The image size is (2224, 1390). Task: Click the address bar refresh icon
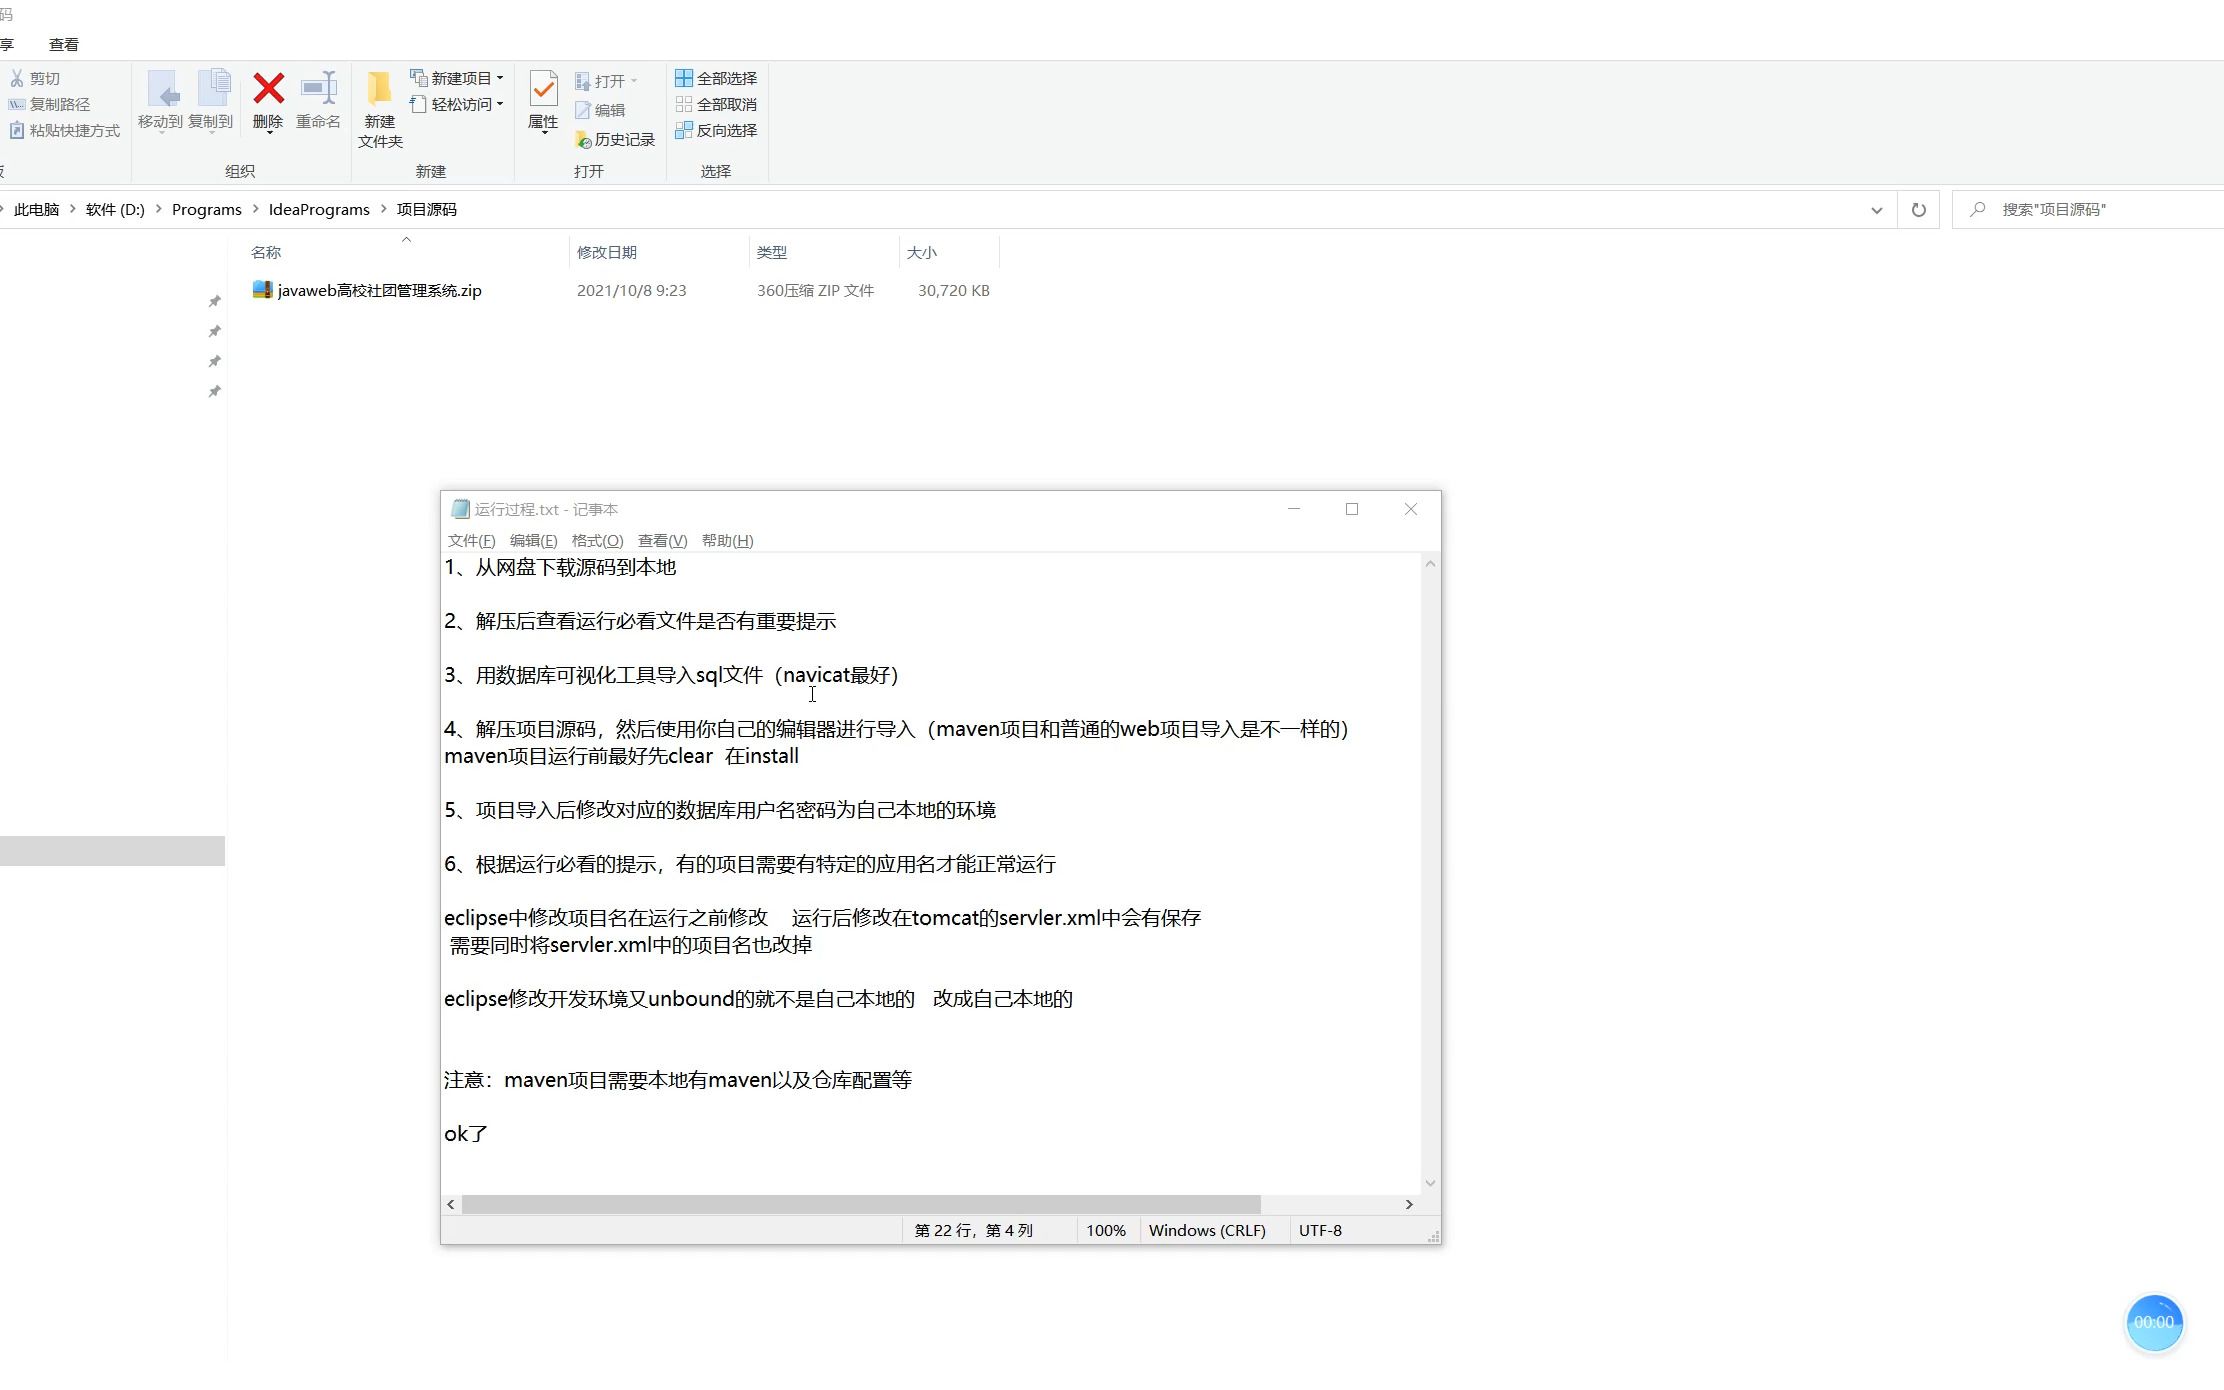[1918, 210]
